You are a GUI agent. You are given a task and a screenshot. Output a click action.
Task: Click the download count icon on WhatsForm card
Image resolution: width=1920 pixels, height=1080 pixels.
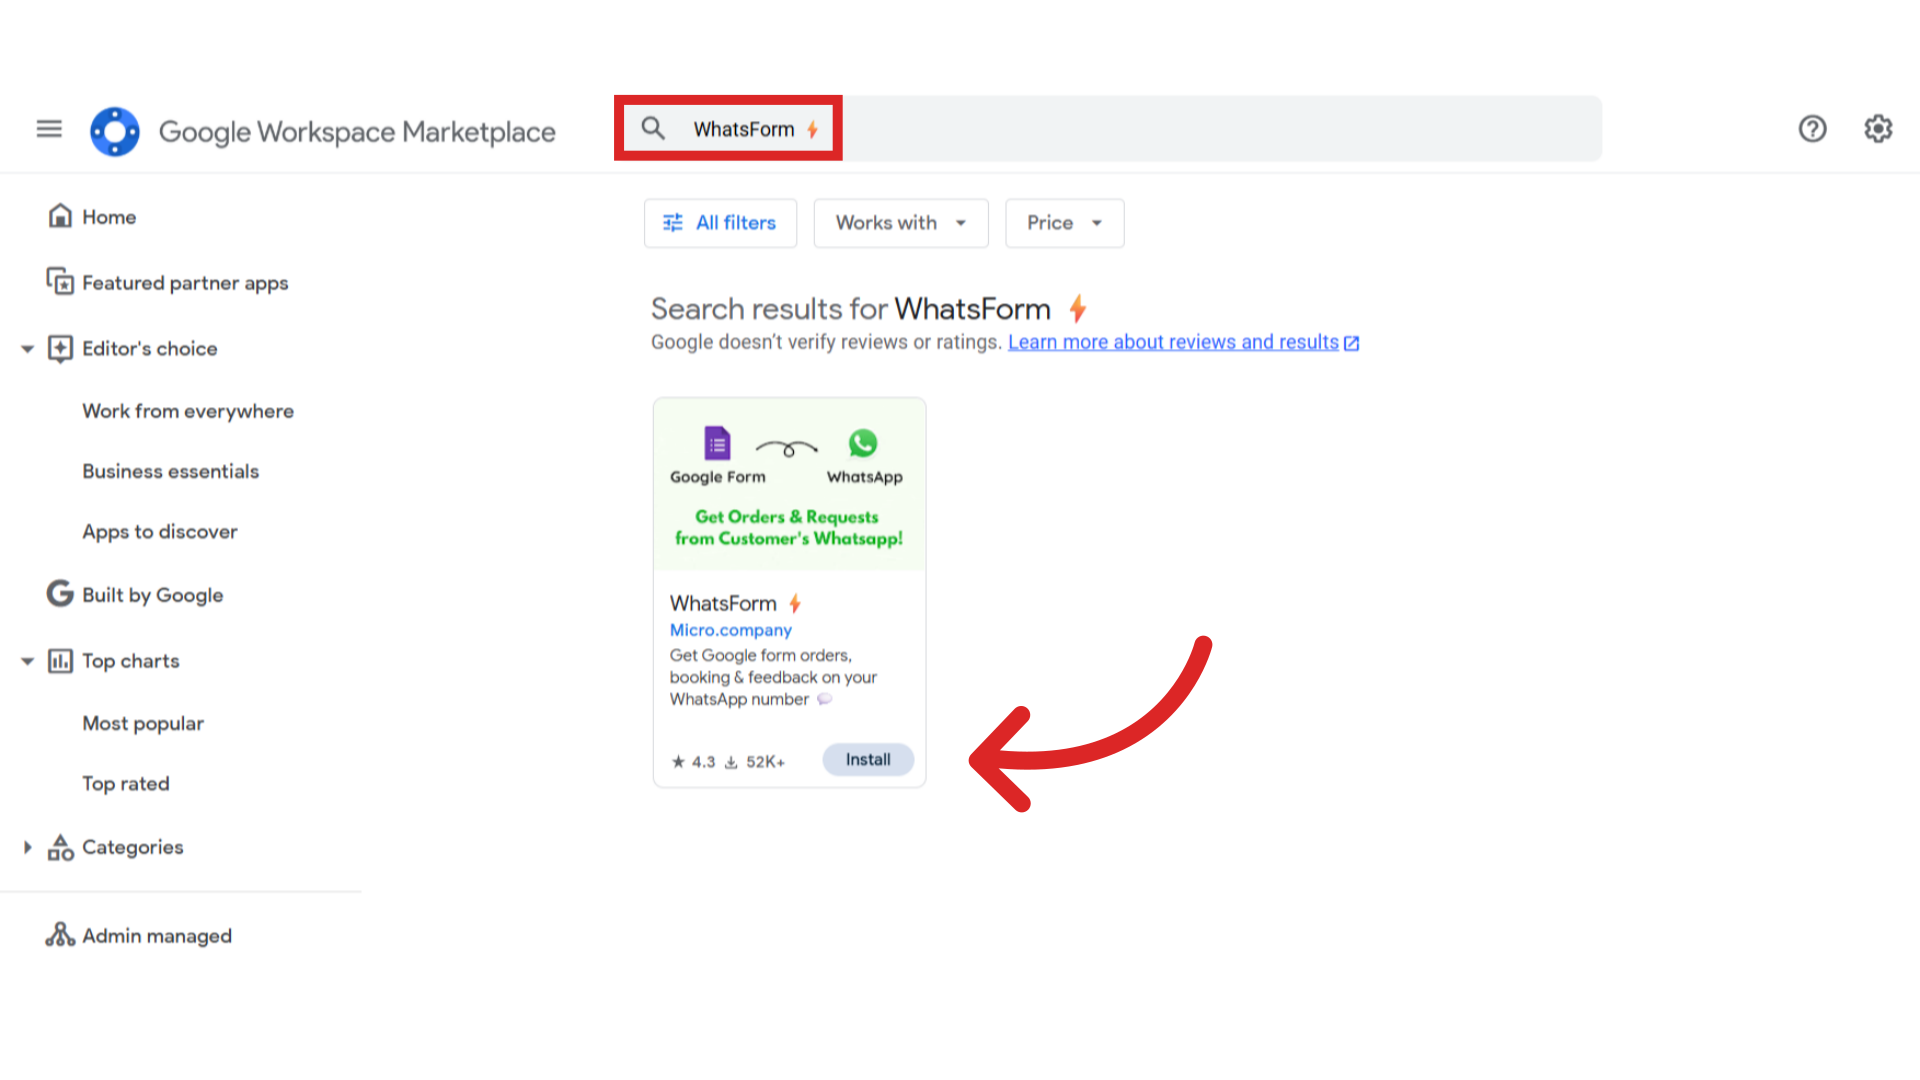pos(731,762)
